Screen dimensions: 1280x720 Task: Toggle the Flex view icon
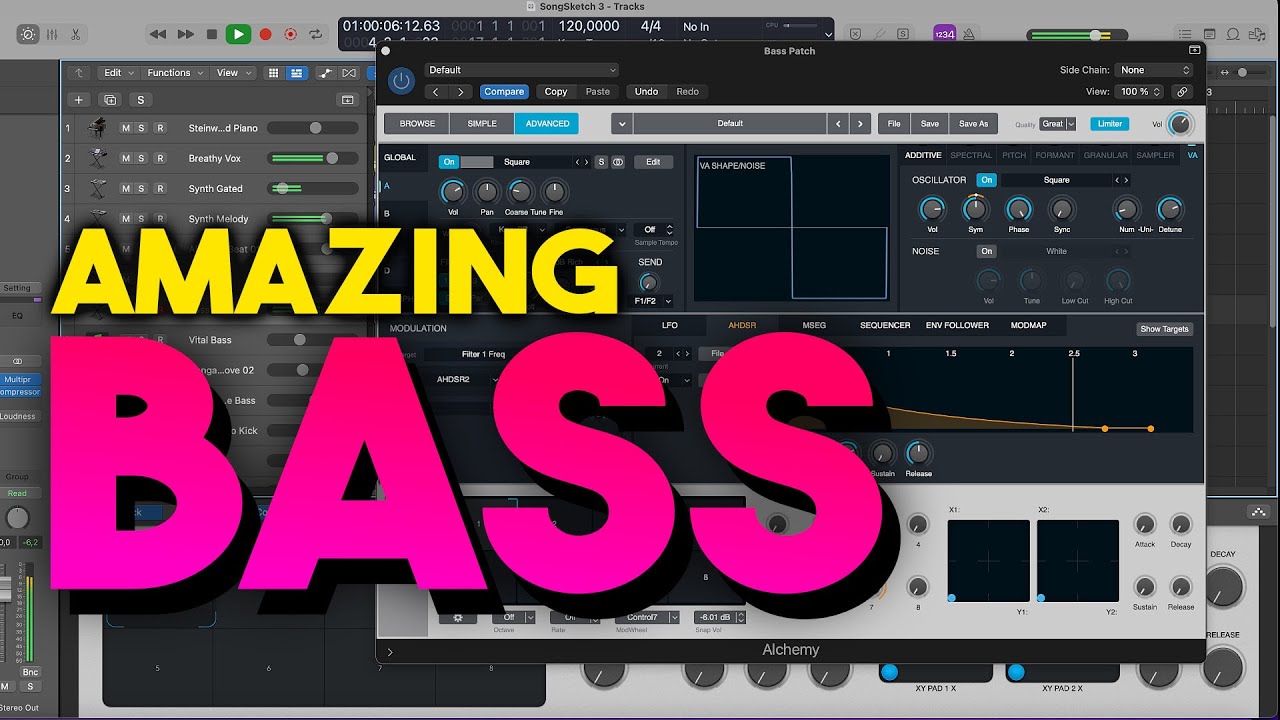pyautogui.click(x=349, y=73)
